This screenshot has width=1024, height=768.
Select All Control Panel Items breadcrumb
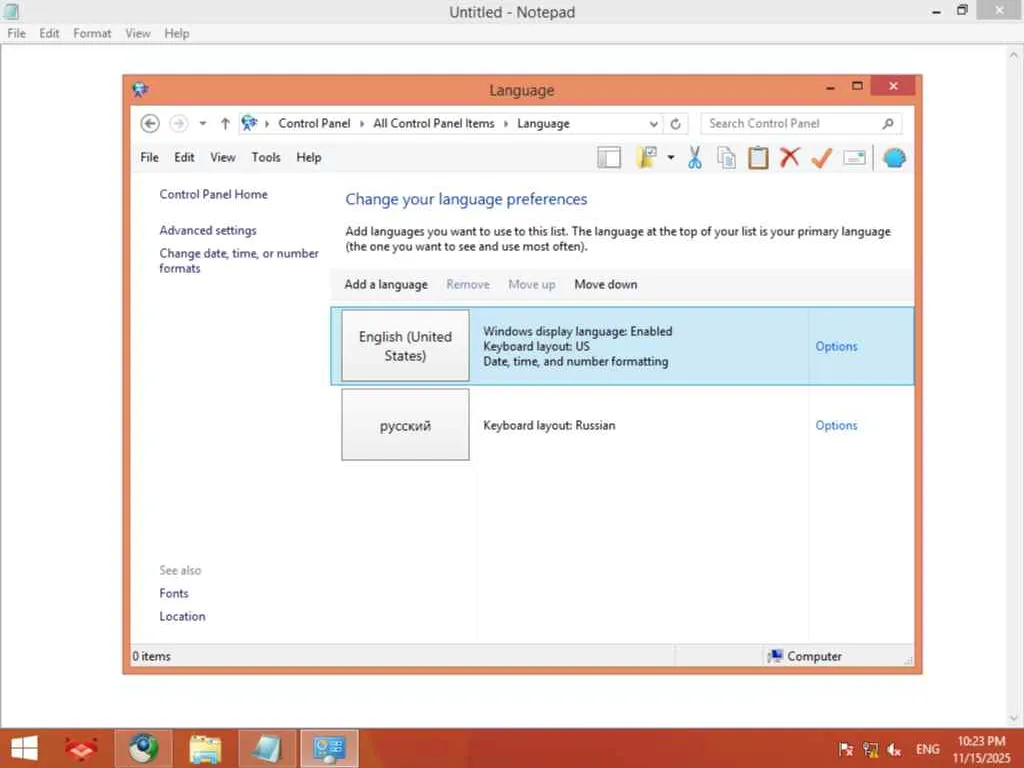(434, 123)
